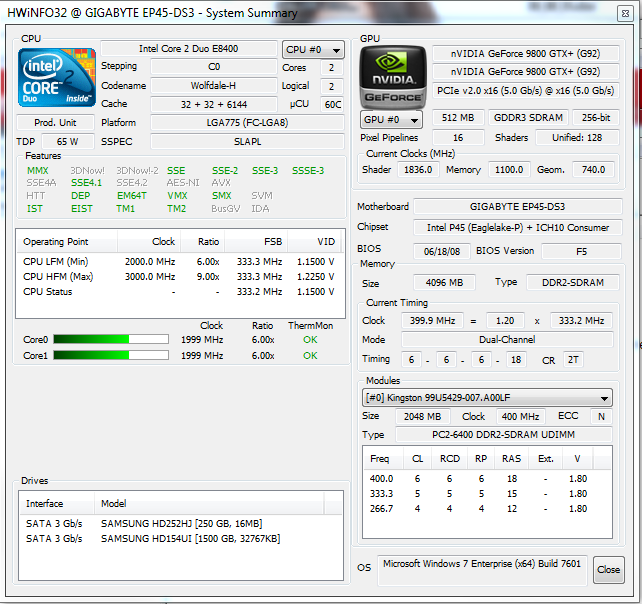Click the Intel P45 chipset field
The height and width of the screenshot is (604, 642).
[518, 227]
